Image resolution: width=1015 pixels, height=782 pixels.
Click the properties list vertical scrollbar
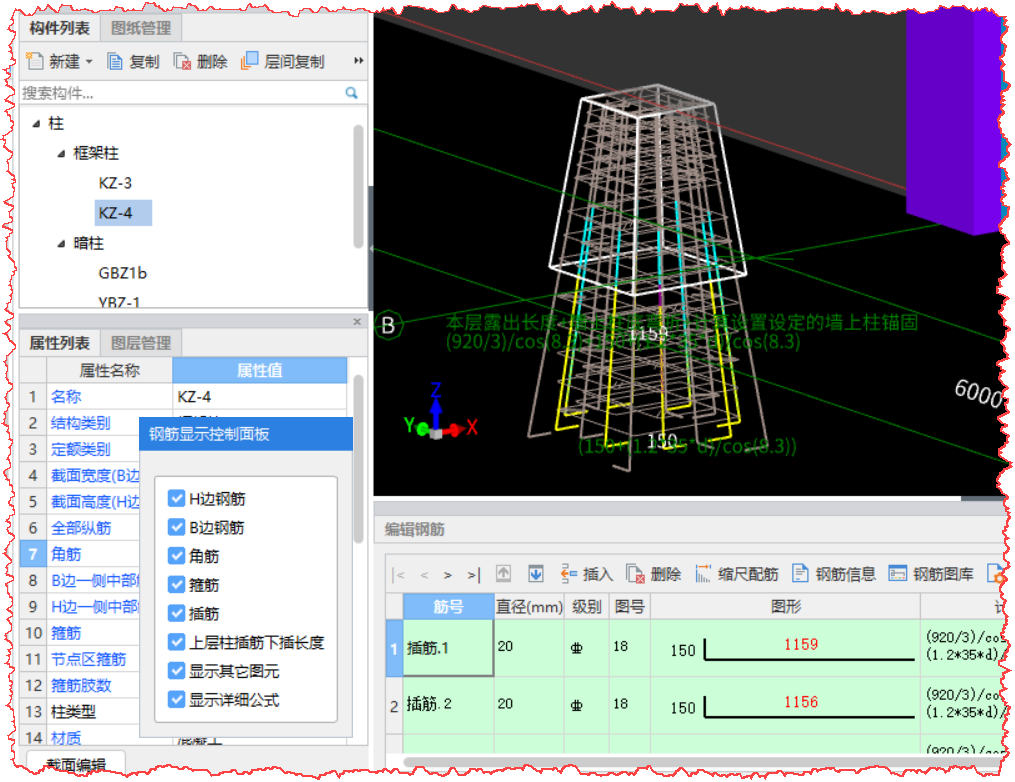(x=358, y=458)
